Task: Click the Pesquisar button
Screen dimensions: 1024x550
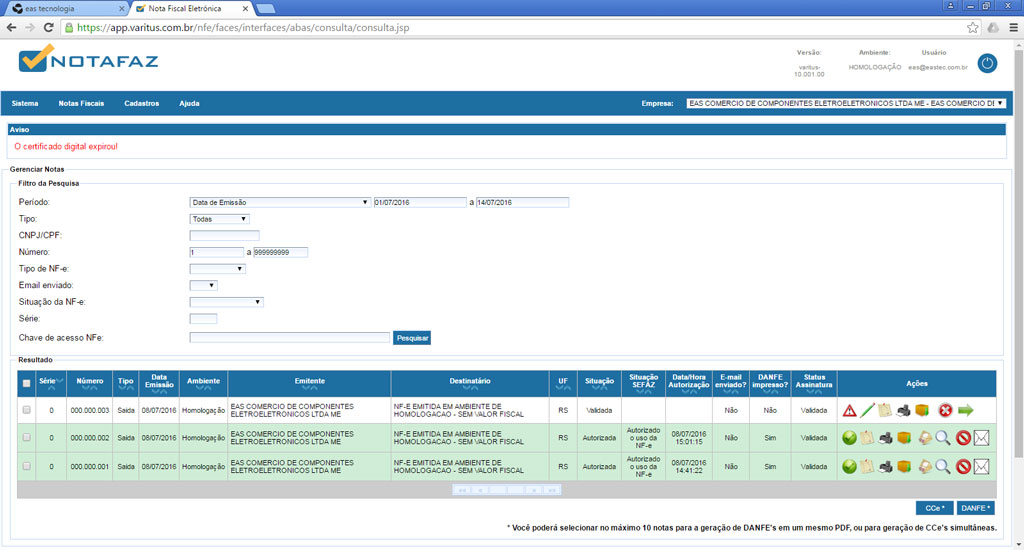Action: click(412, 338)
